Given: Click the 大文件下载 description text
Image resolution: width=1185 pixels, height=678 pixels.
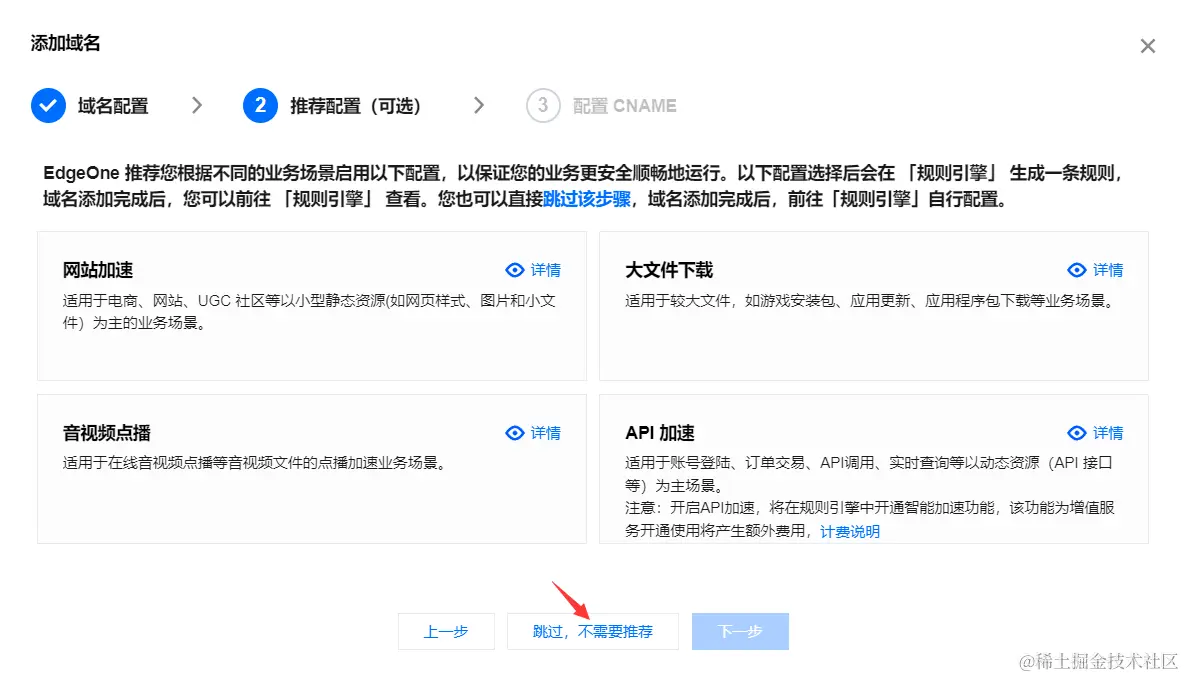Looking at the screenshot, I should (871, 301).
